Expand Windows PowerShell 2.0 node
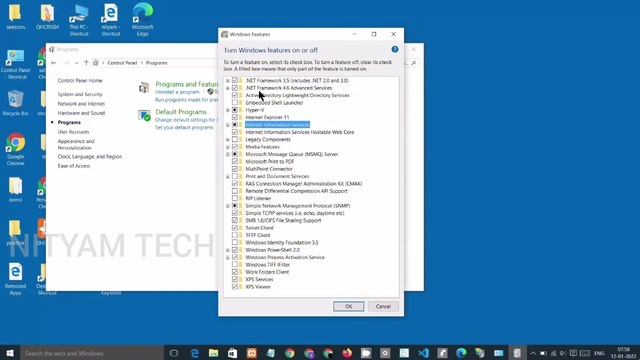 (228, 250)
